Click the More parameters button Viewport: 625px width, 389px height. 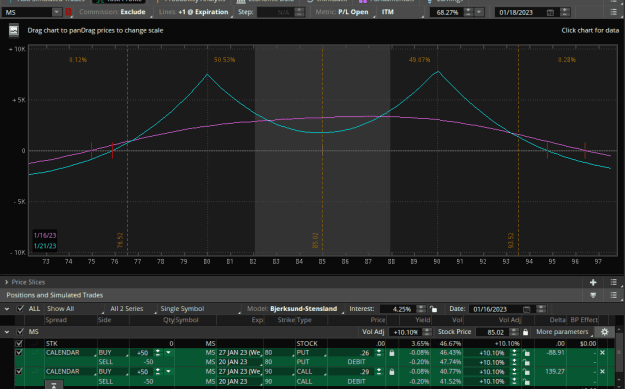pyautogui.click(x=562, y=332)
